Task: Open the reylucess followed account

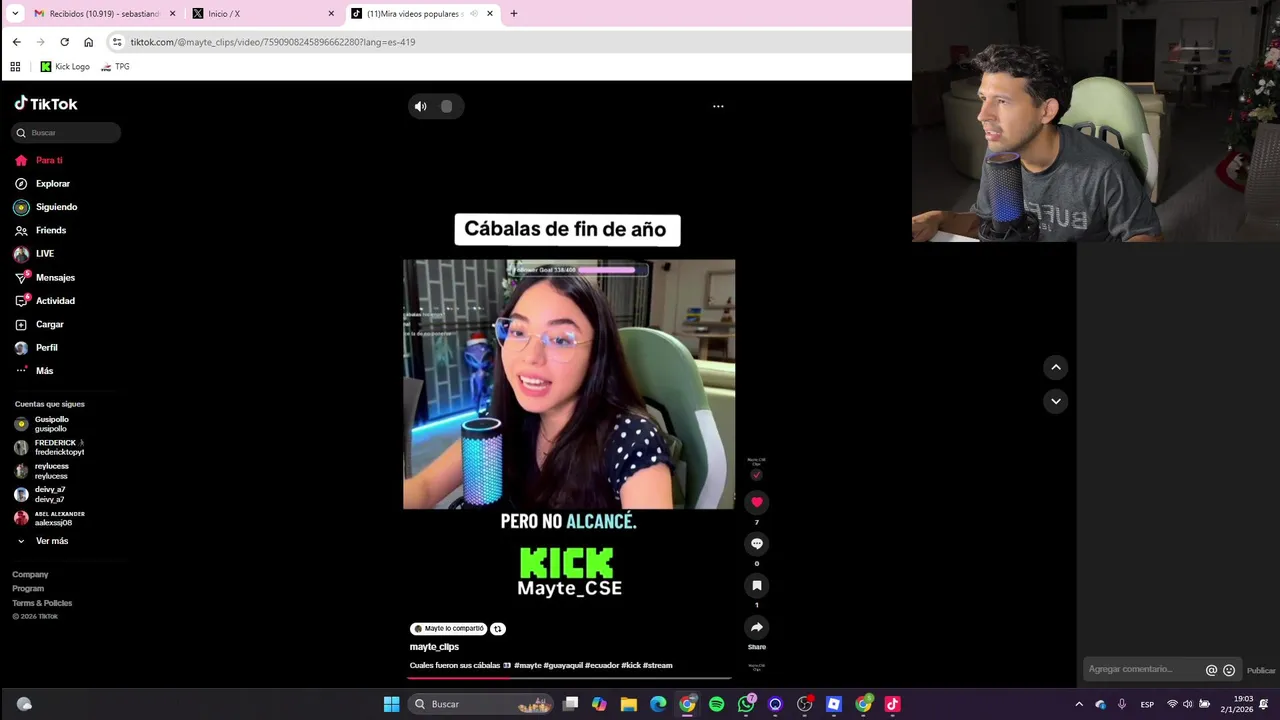Action: pyautogui.click(x=42, y=471)
